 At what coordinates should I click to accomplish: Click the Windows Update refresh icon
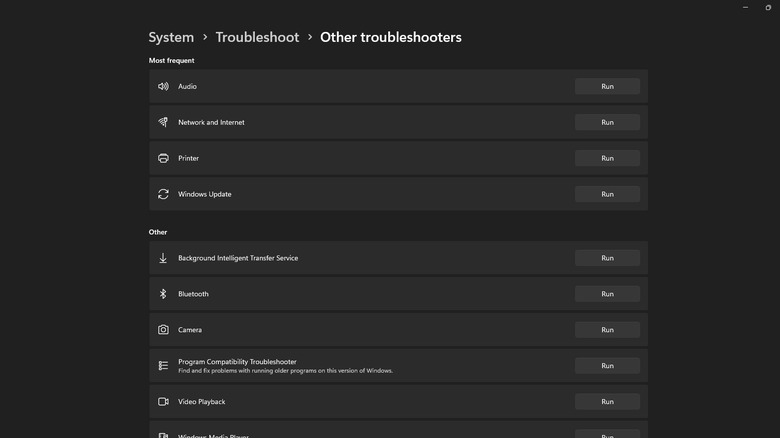(163, 194)
